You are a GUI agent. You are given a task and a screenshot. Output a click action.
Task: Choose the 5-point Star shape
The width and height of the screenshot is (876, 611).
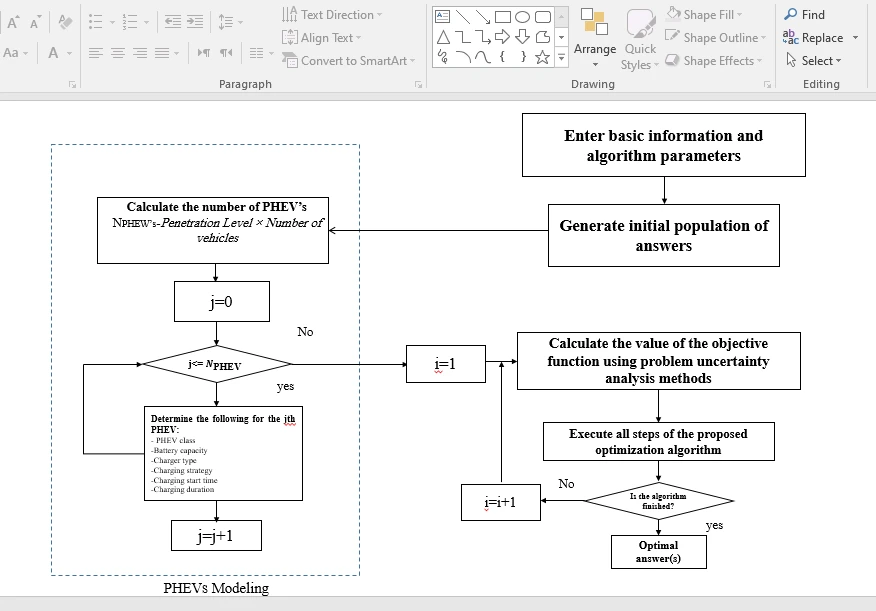pyautogui.click(x=542, y=57)
